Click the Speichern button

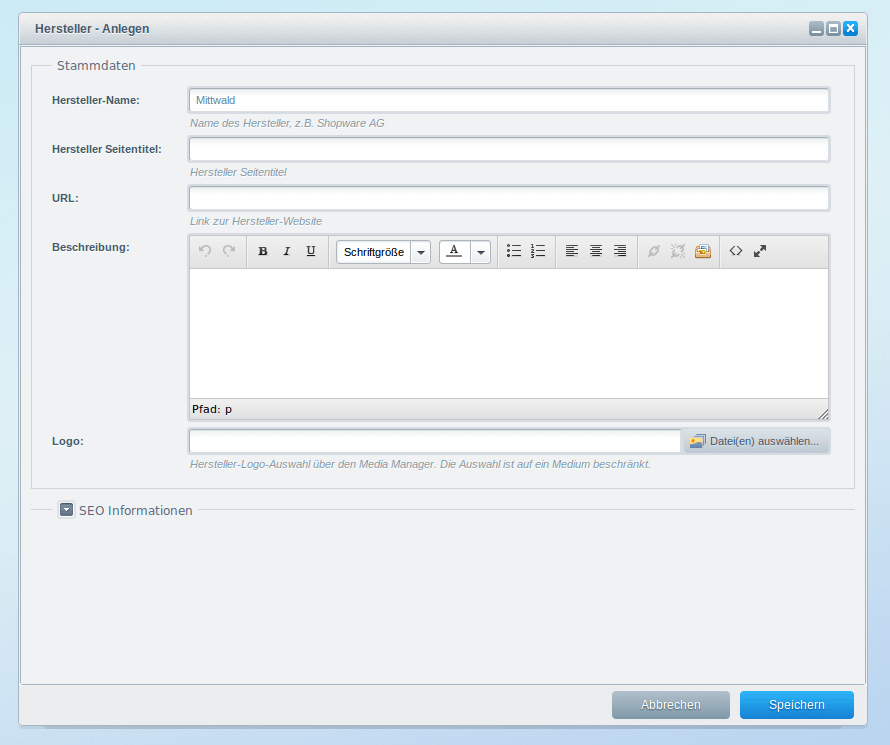(796, 705)
